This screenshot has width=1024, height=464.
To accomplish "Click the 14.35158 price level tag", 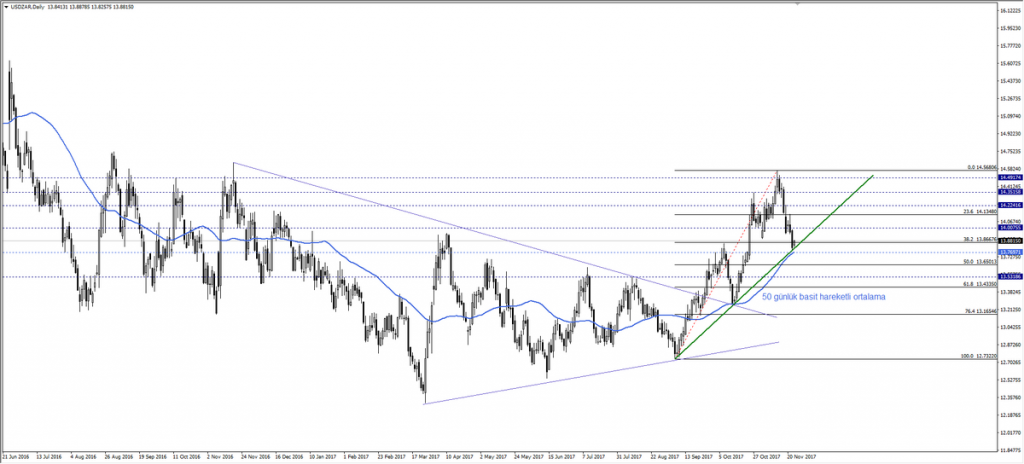I will (1010, 192).
